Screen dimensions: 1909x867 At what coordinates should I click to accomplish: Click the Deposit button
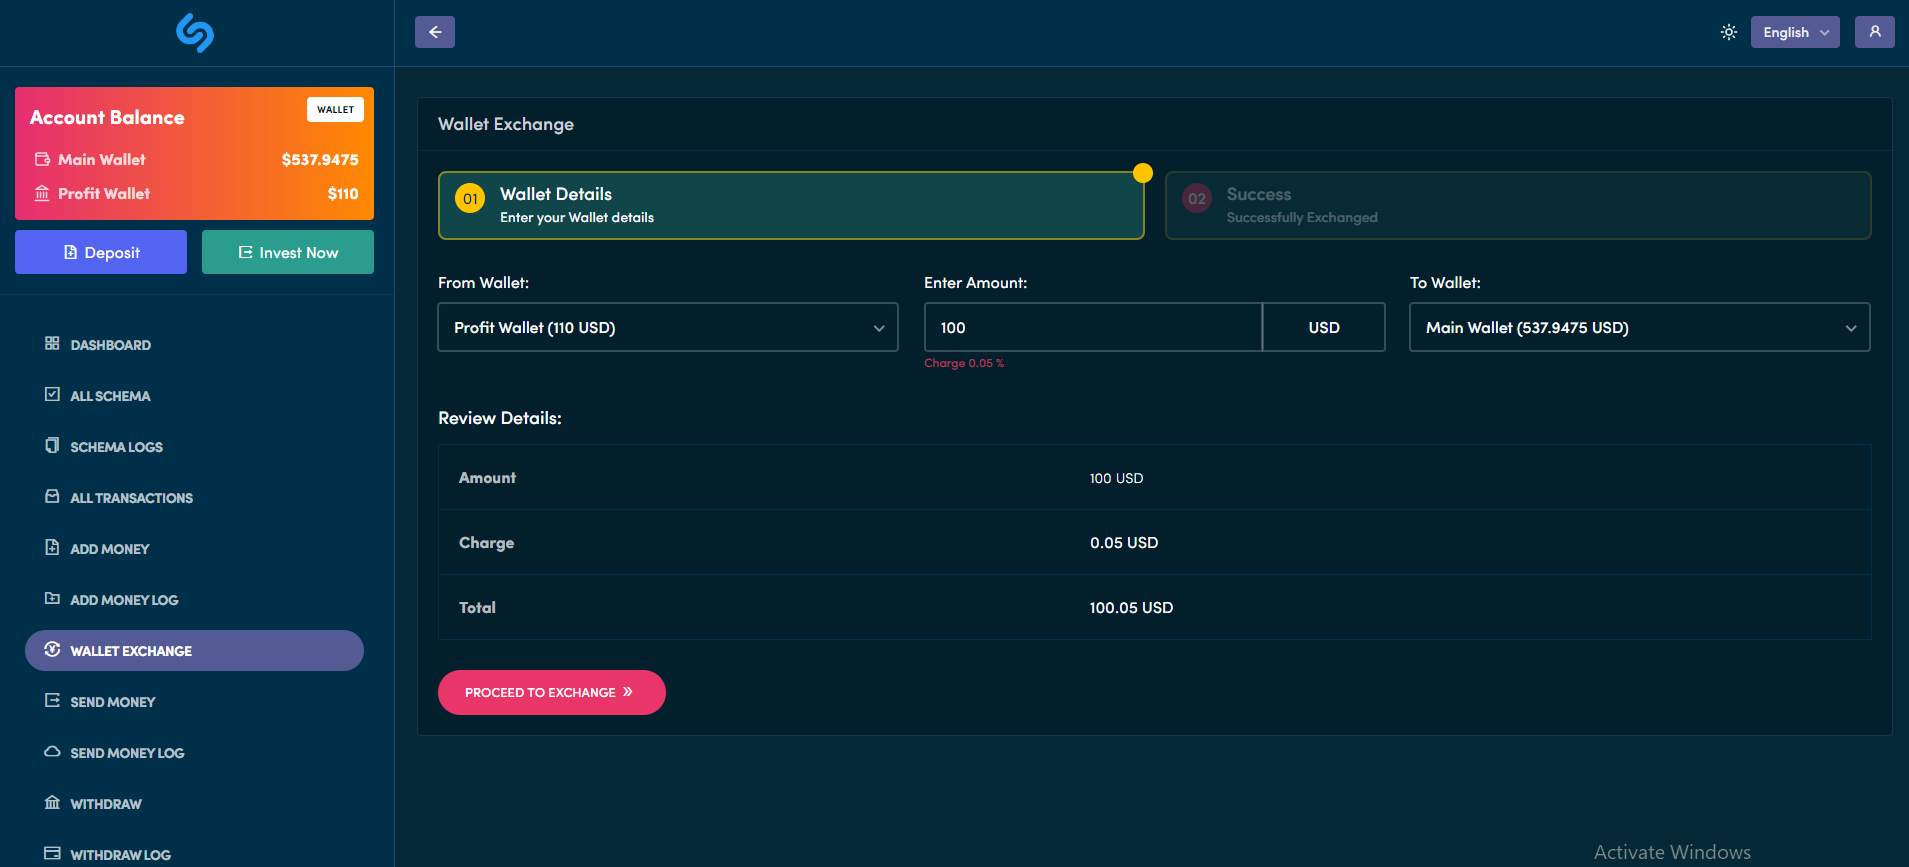101,253
